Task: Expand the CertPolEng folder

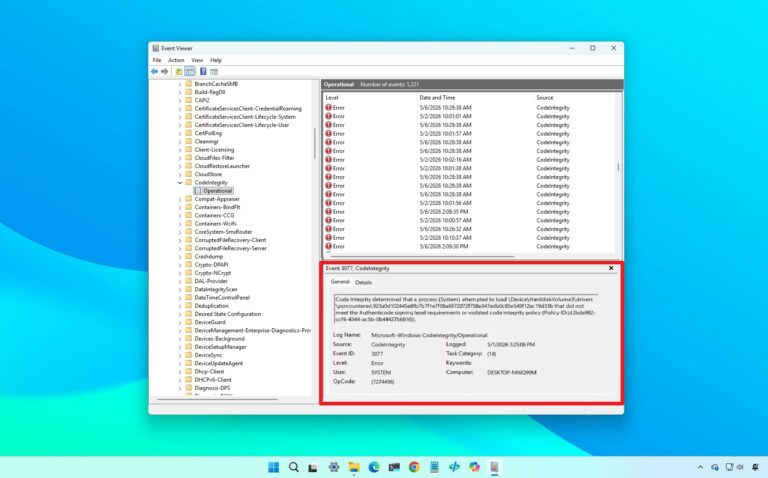Action: click(180, 133)
